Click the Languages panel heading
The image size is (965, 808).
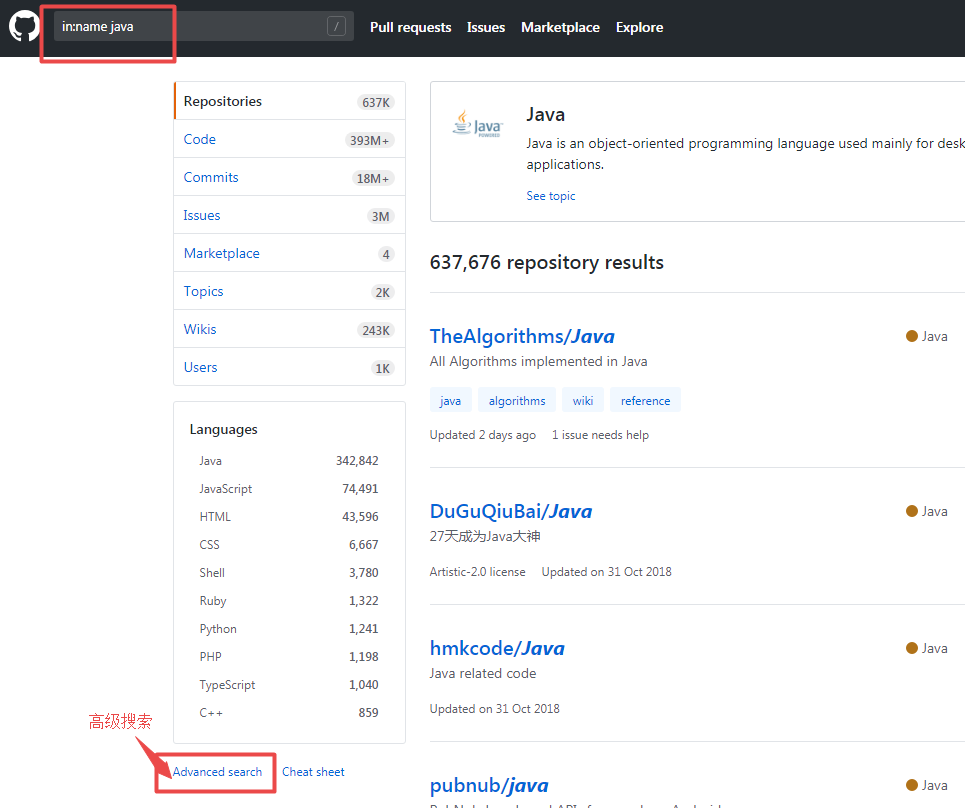click(x=223, y=430)
